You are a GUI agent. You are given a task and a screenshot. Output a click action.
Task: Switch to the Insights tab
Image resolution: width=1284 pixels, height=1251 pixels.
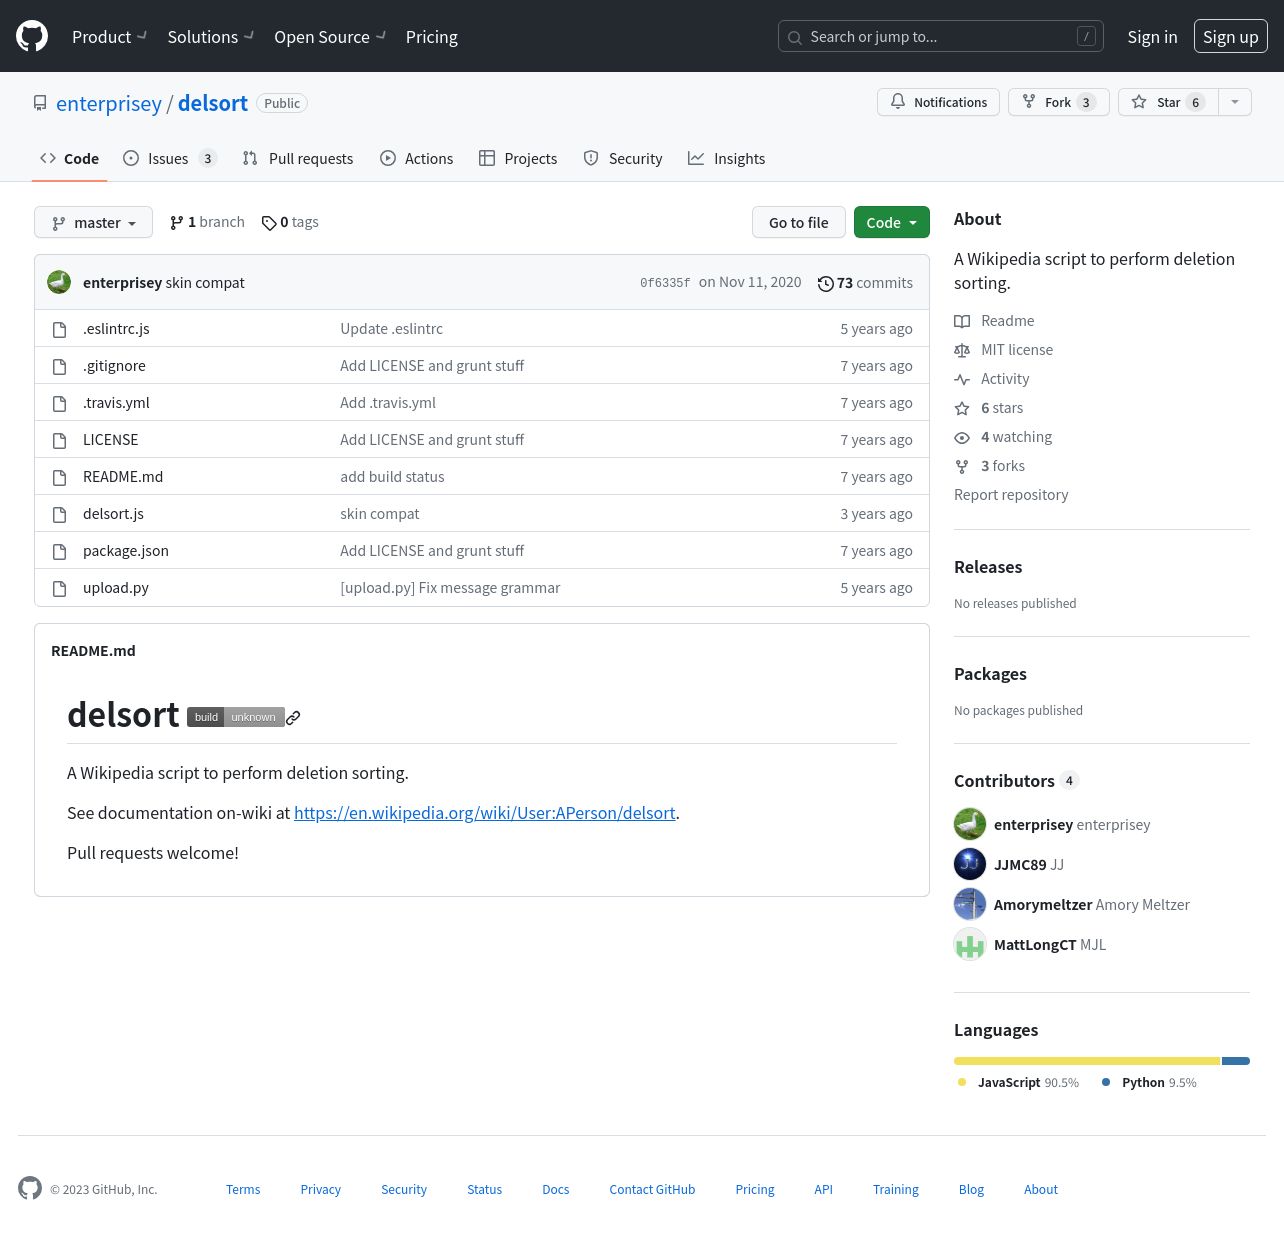click(x=727, y=158)
